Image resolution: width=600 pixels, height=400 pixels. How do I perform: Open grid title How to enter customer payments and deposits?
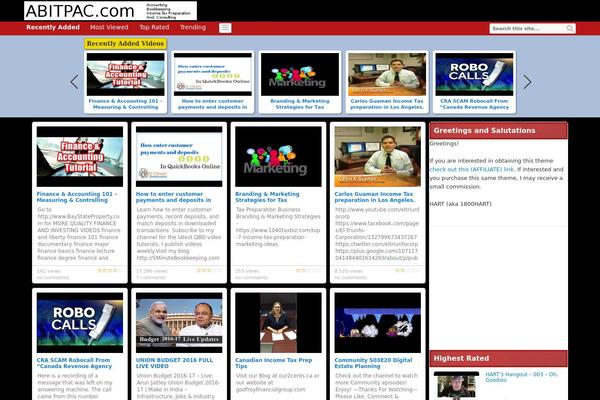tap(173, 197)
